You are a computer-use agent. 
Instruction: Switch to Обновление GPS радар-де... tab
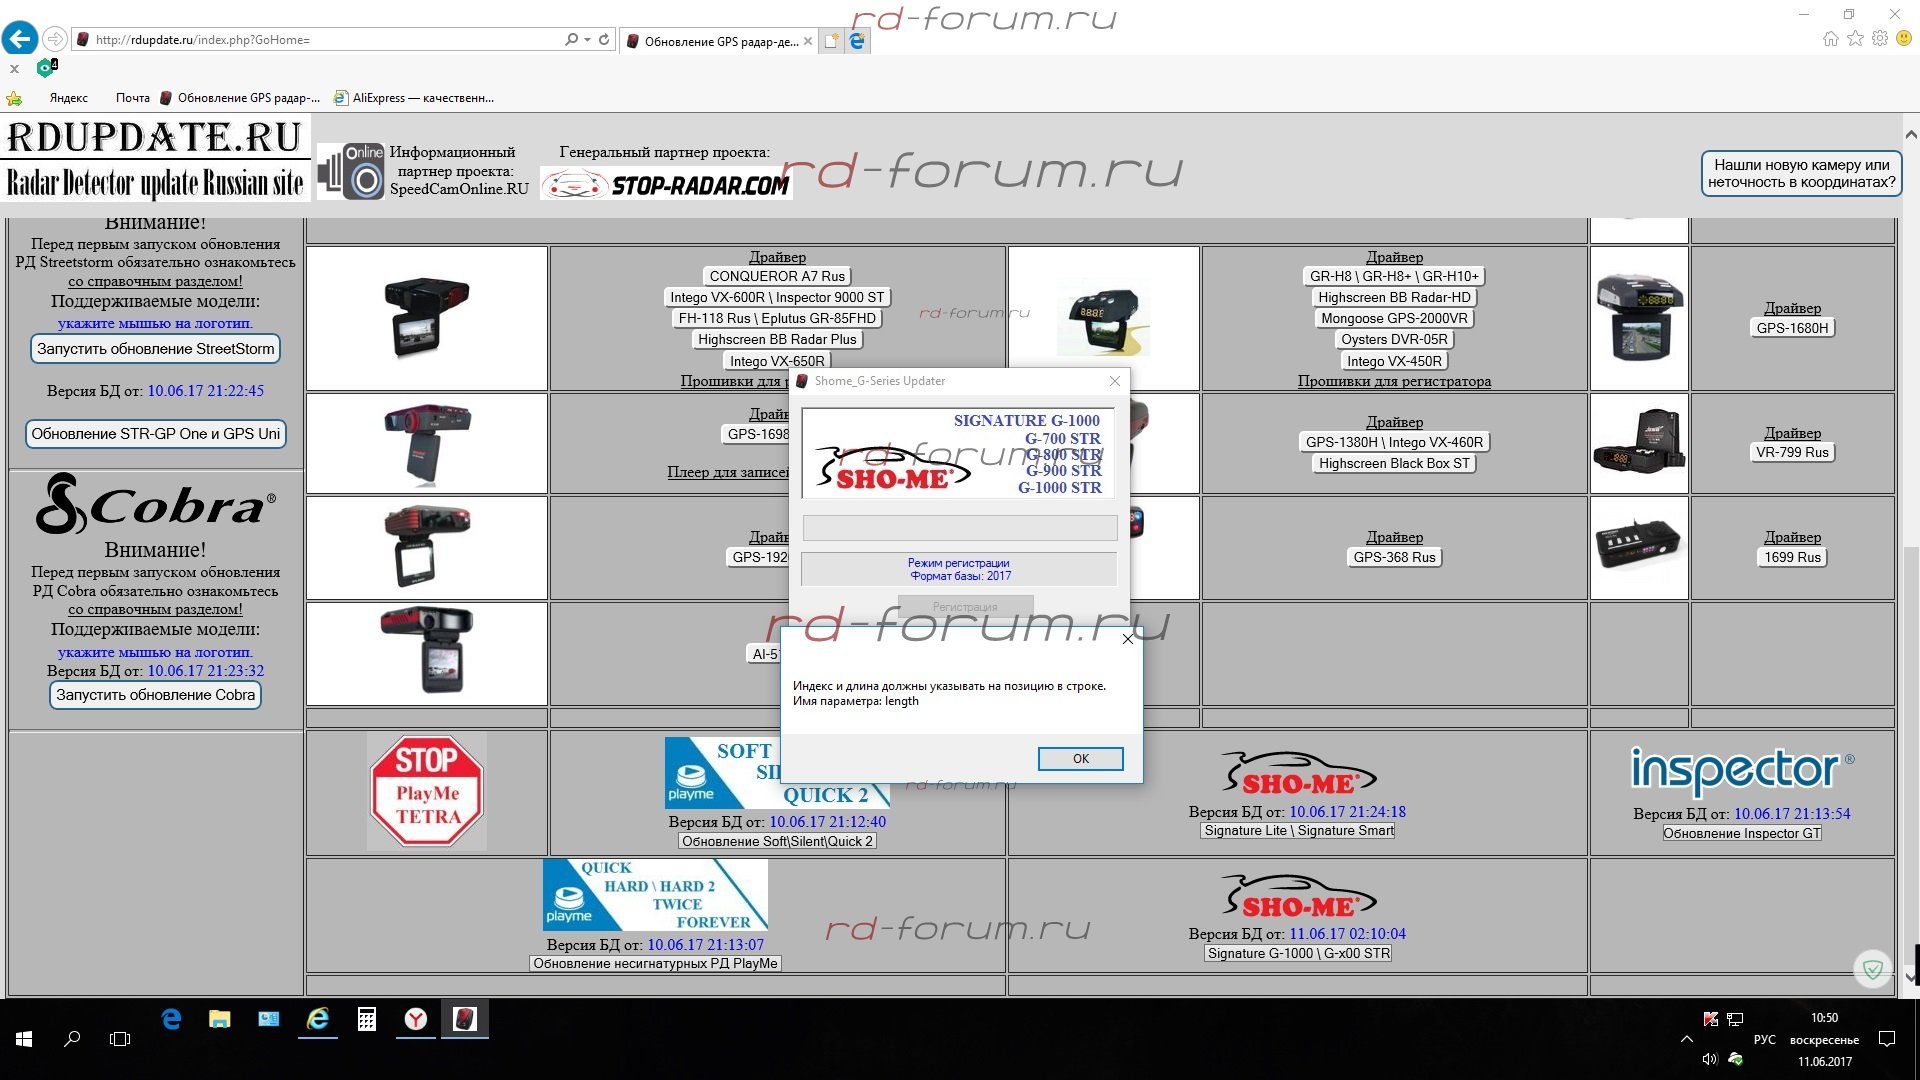click(720, 42)
